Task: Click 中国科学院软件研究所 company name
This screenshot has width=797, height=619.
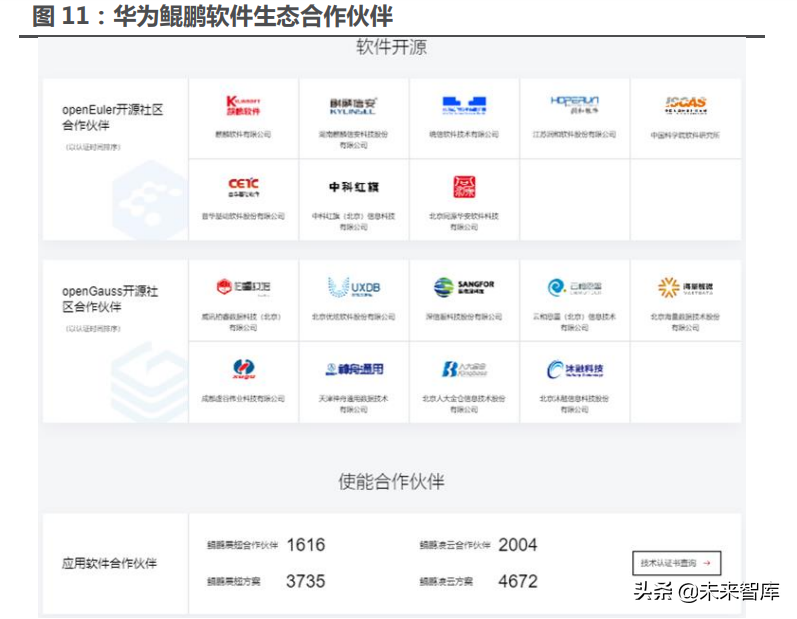Action: pos(685,135)
